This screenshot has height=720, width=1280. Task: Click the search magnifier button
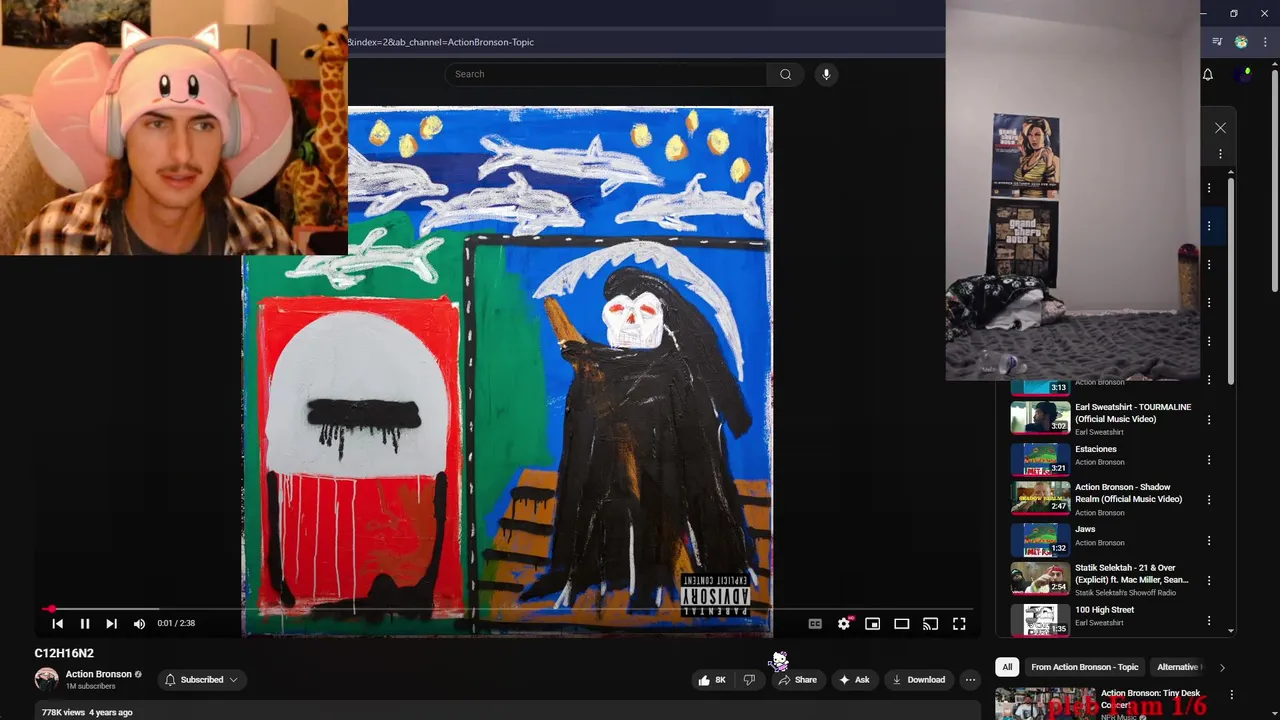point(785,74)
